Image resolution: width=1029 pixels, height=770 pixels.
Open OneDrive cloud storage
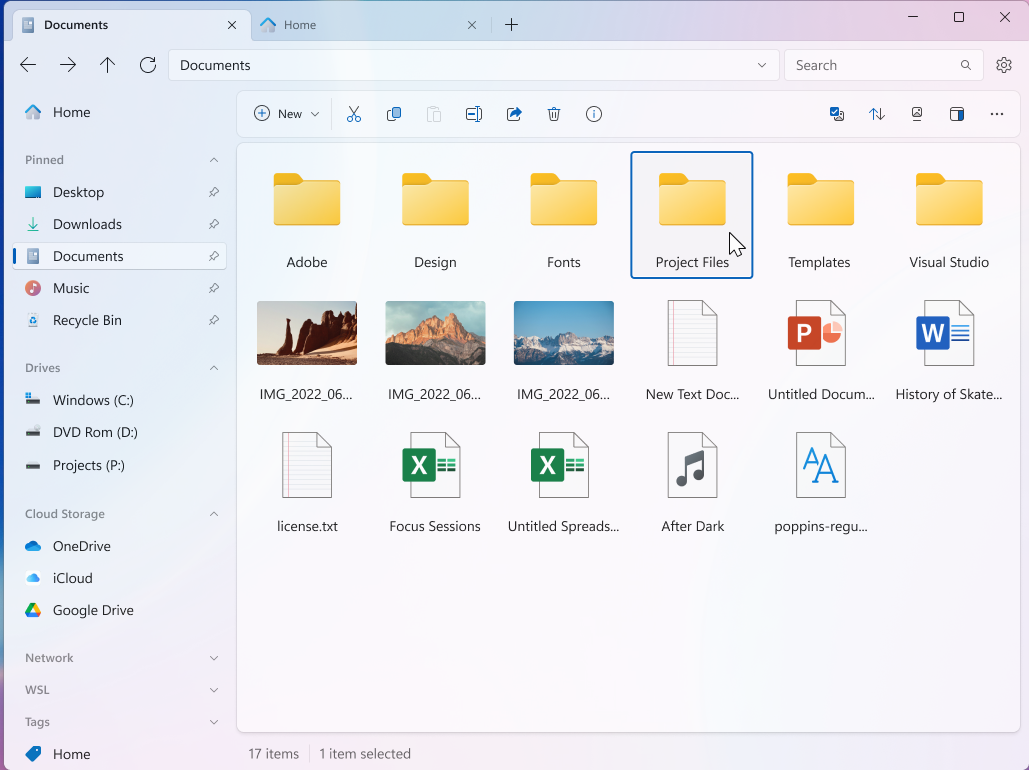pos(119,546)
